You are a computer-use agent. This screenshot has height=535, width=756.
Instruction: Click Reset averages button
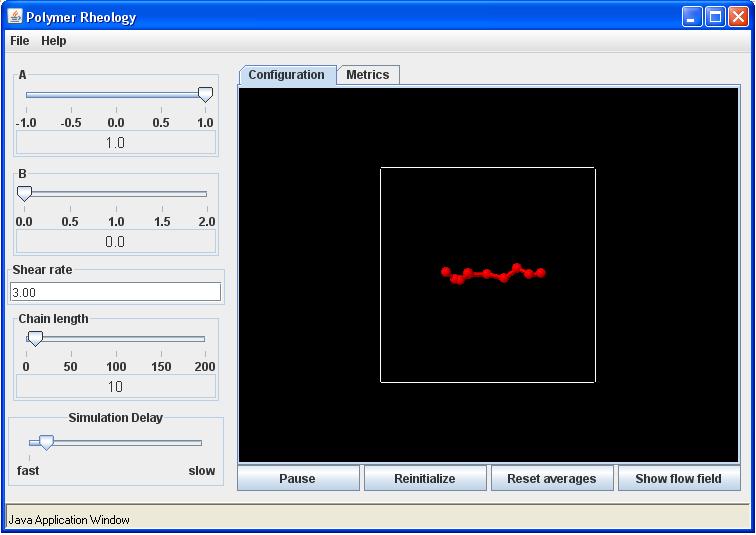[x=552, y=479]
